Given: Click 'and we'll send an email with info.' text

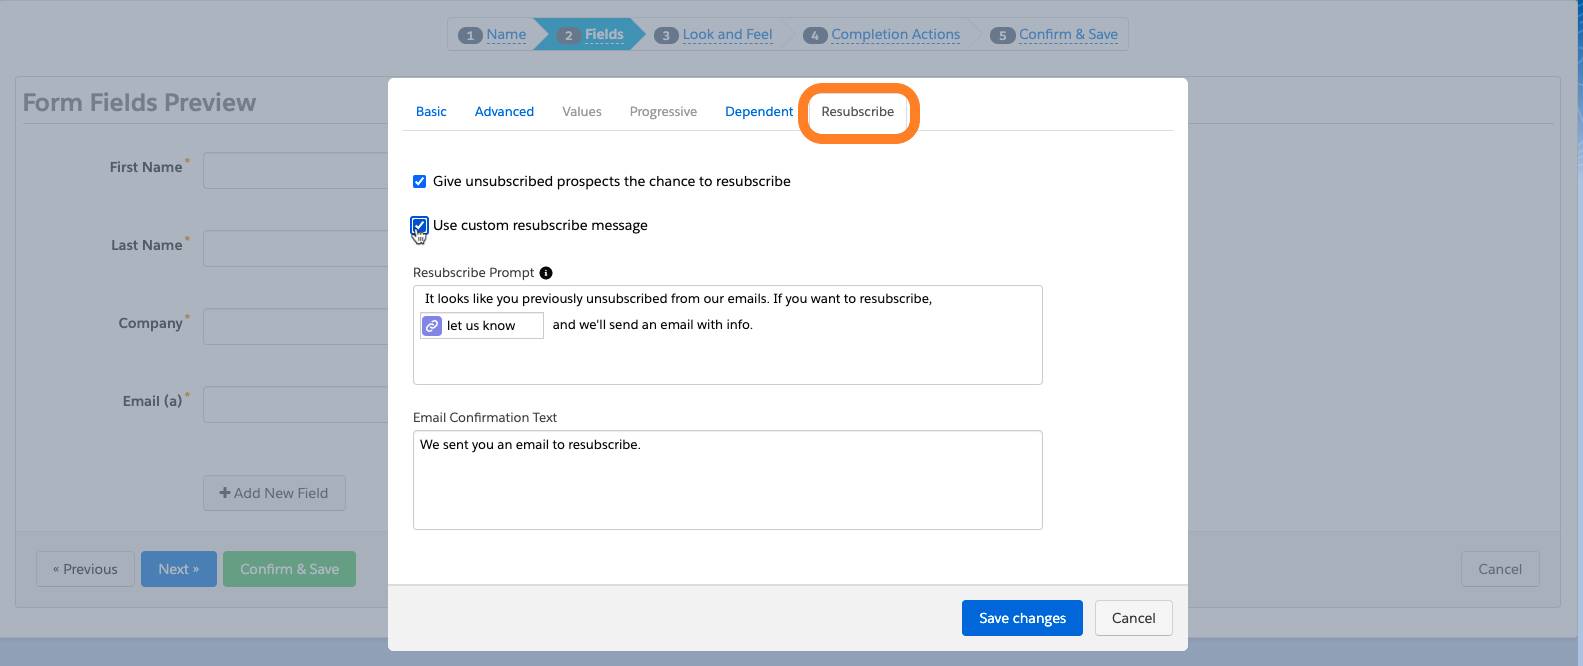Looking at the screenshot, I should [652, 325].
